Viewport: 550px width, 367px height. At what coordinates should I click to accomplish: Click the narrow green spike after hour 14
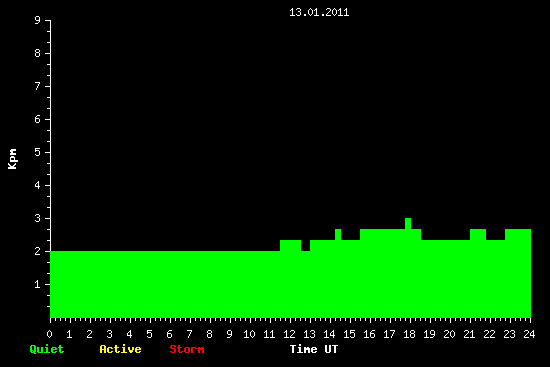tap(338, 234)
